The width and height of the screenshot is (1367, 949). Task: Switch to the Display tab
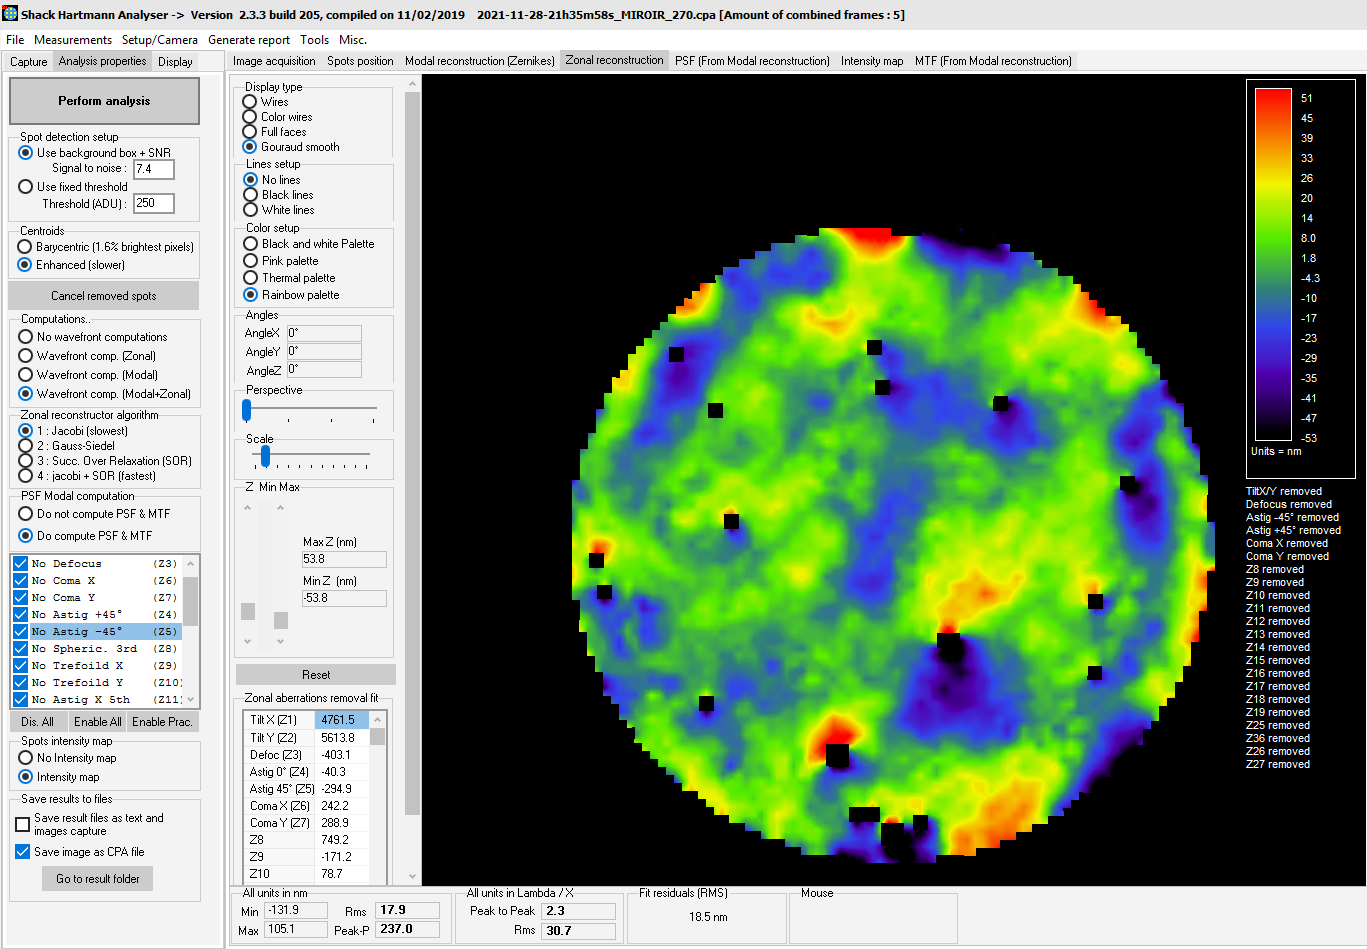coord(175,62)
